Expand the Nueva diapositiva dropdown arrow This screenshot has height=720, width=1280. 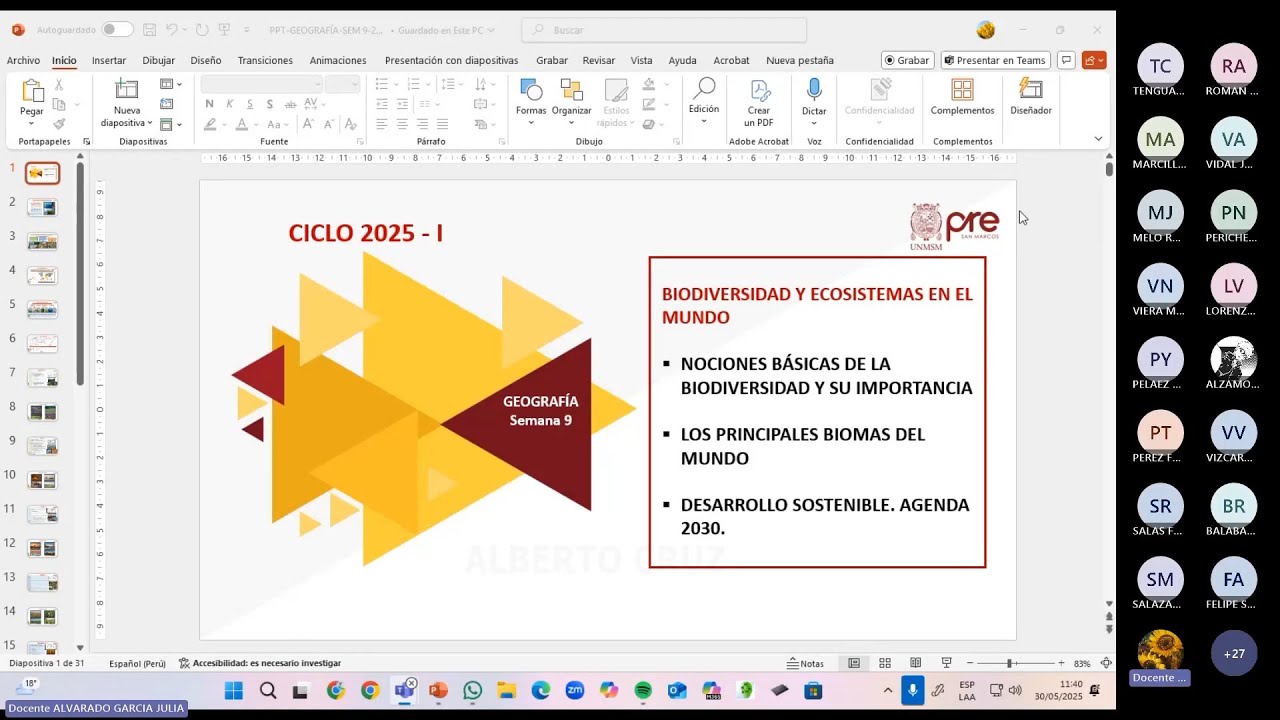[150, 124]
